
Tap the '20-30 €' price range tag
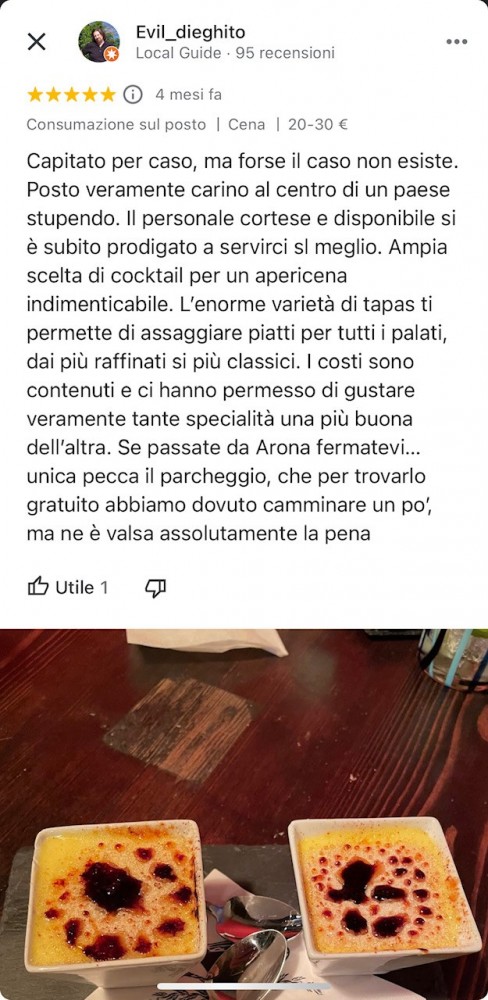tap(318, 124)
